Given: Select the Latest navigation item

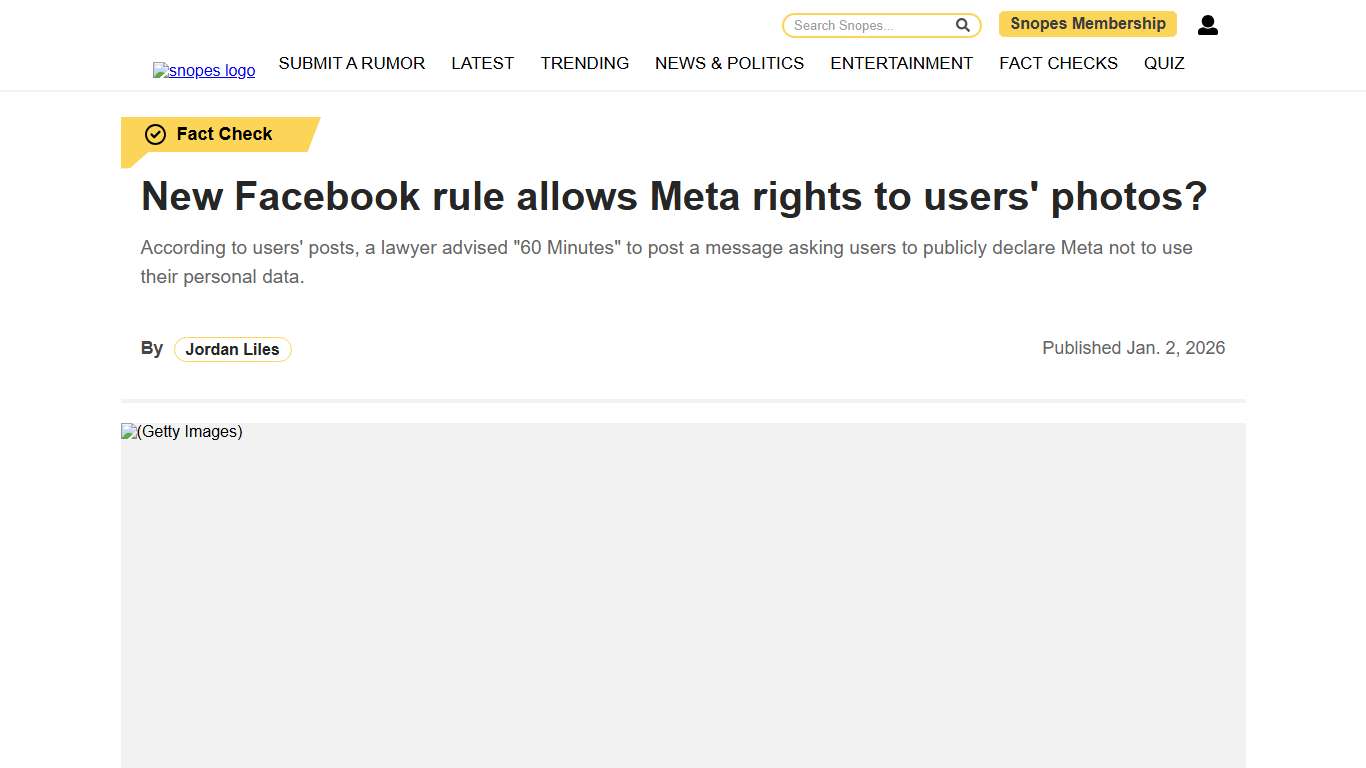Looking at the screenshot, I should [482, 63].
